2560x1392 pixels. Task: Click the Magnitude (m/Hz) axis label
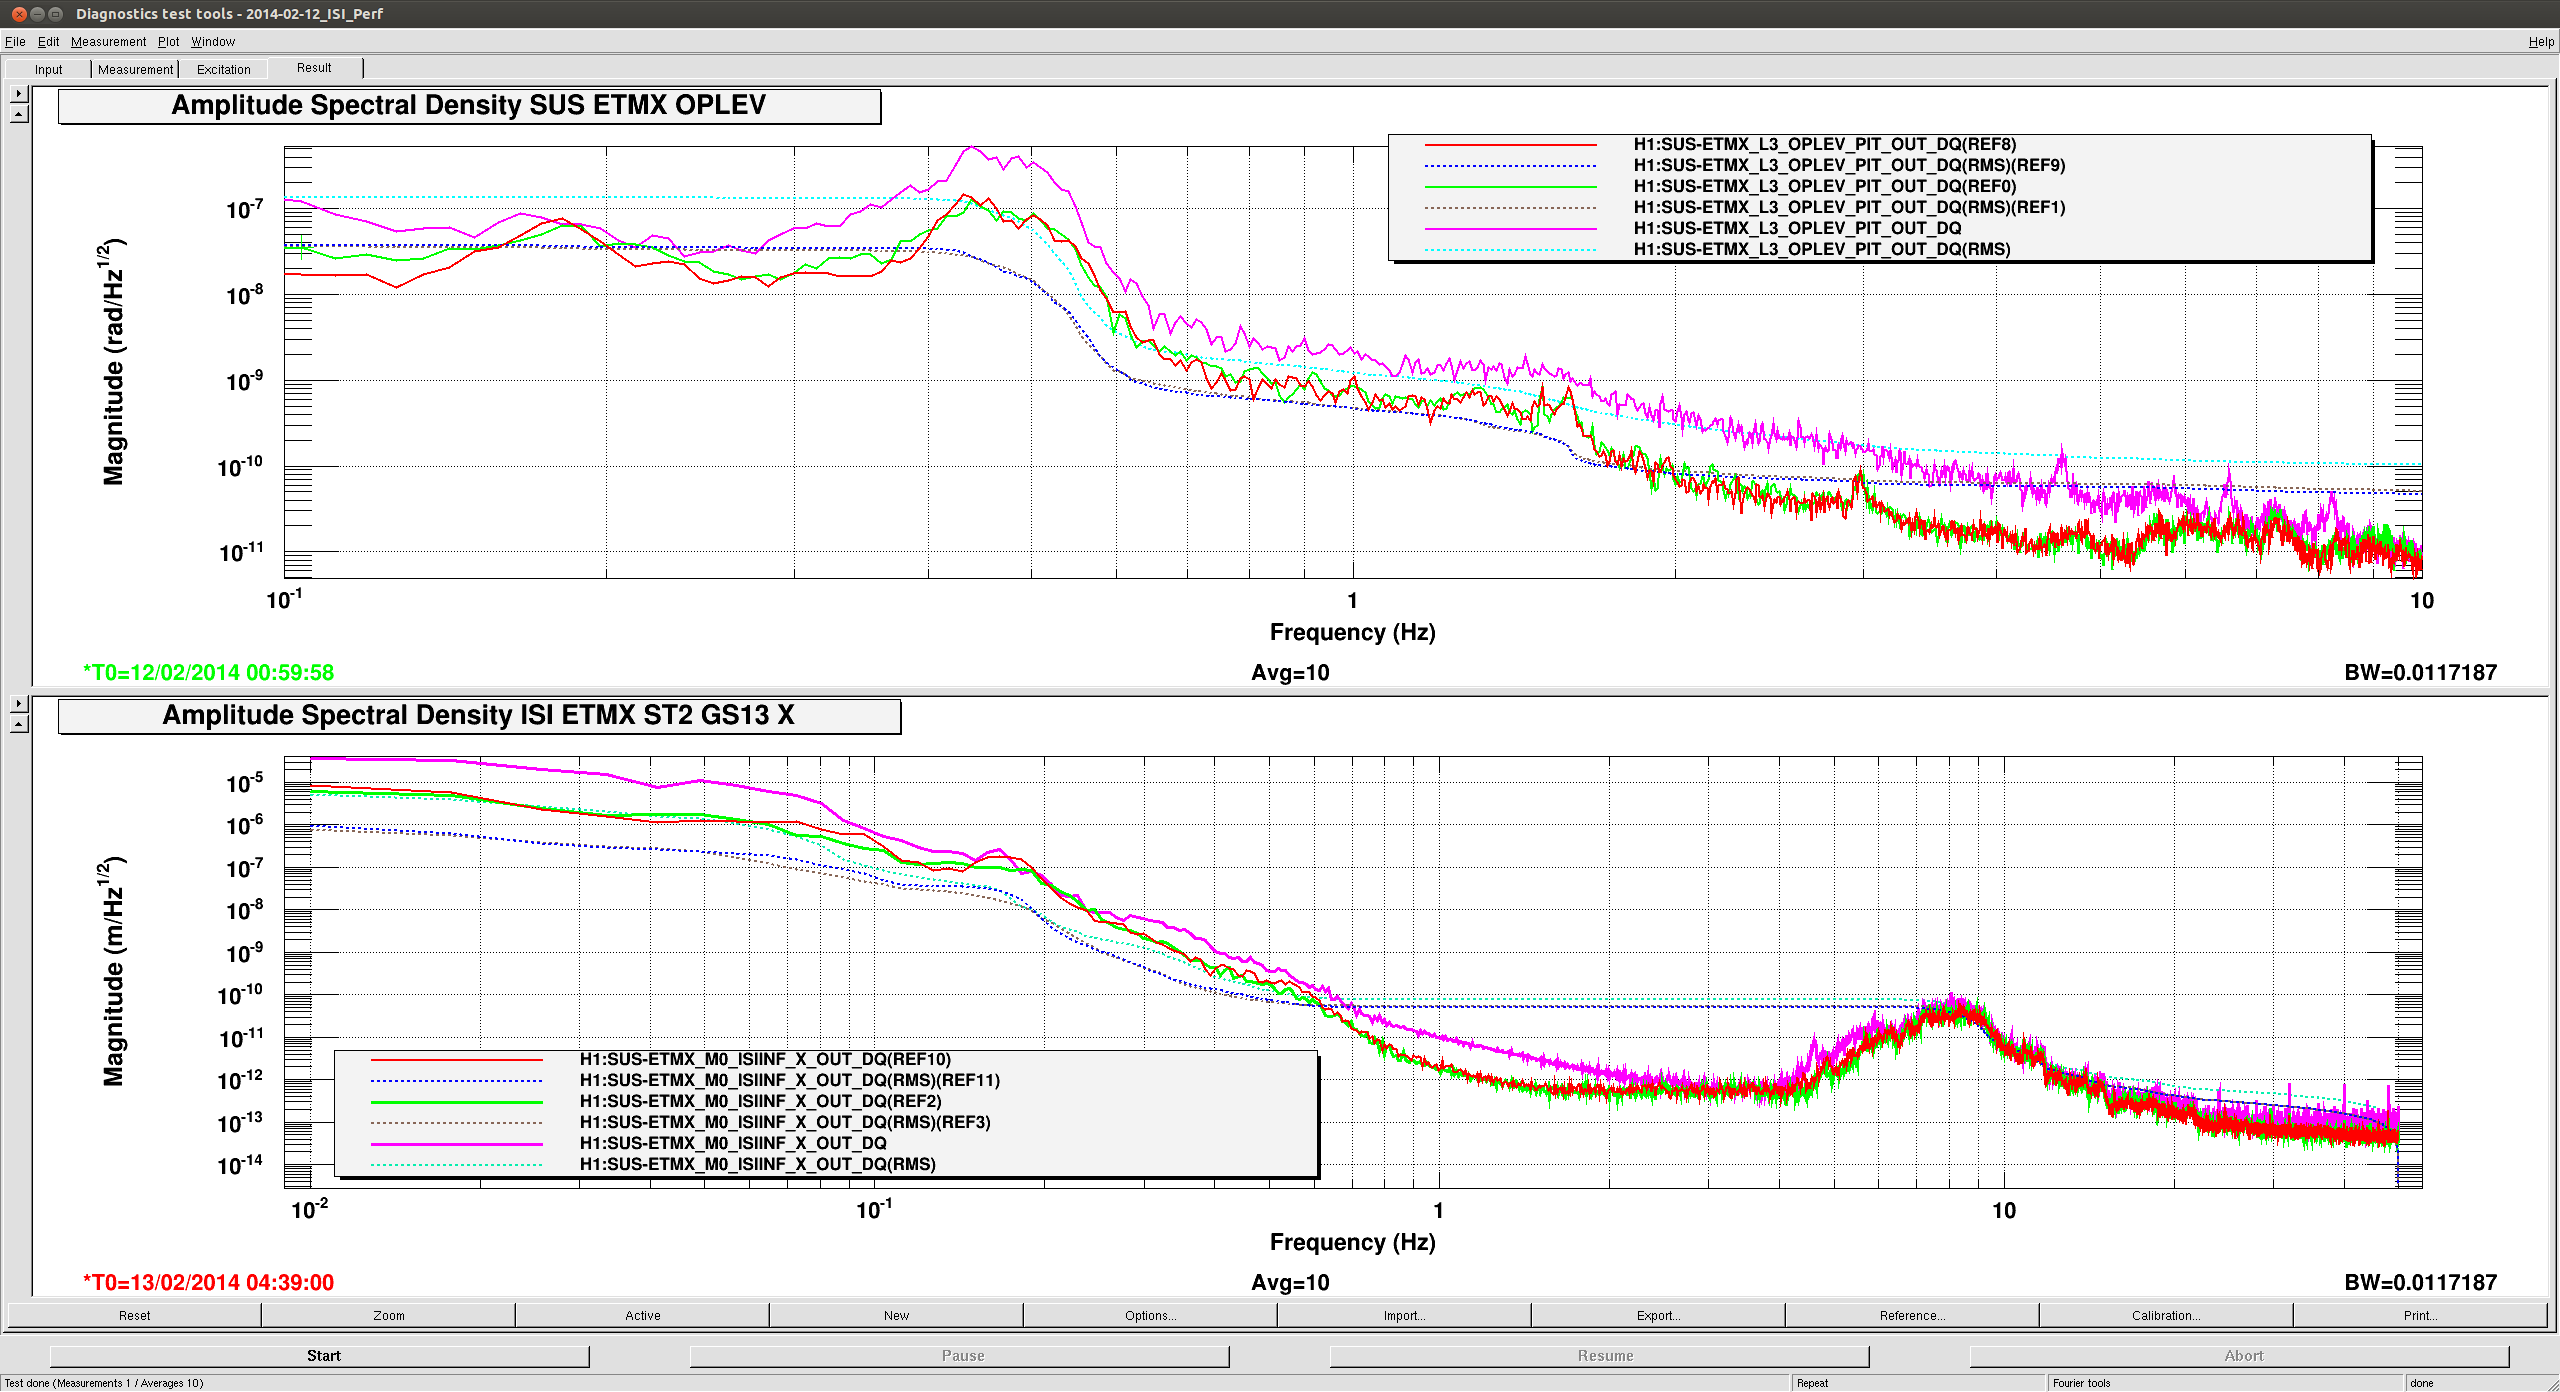tap(113, 970)
